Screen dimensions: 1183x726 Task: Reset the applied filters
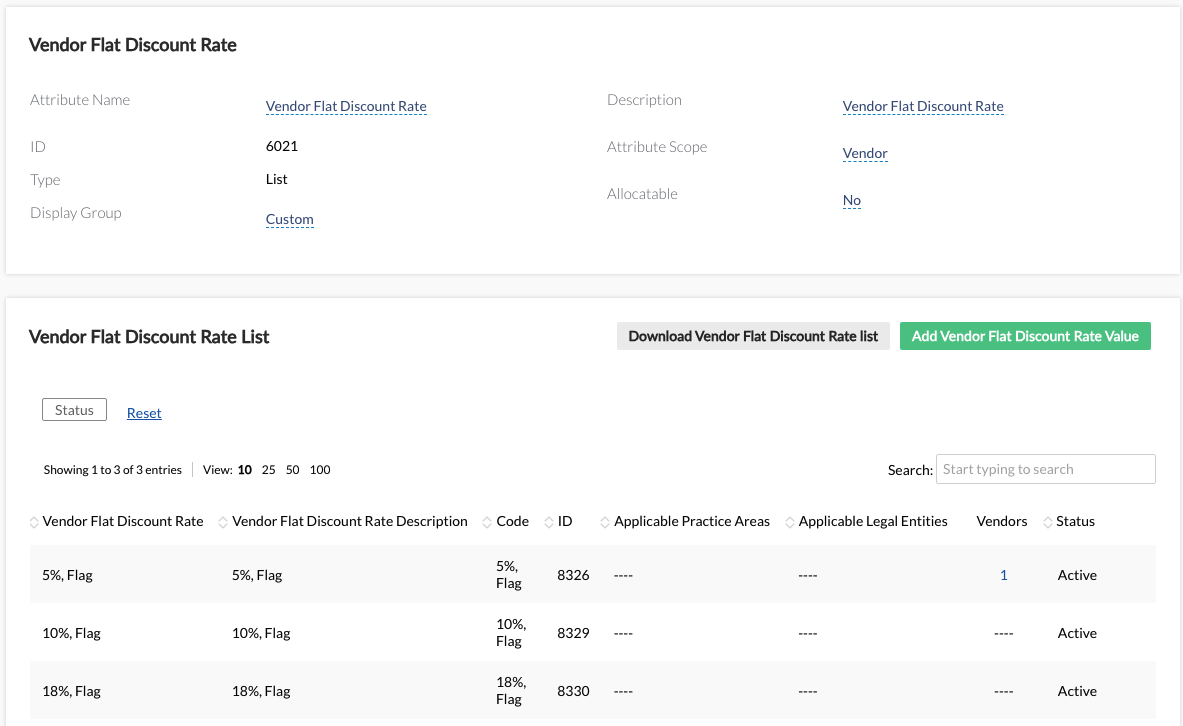click(144, 413)
